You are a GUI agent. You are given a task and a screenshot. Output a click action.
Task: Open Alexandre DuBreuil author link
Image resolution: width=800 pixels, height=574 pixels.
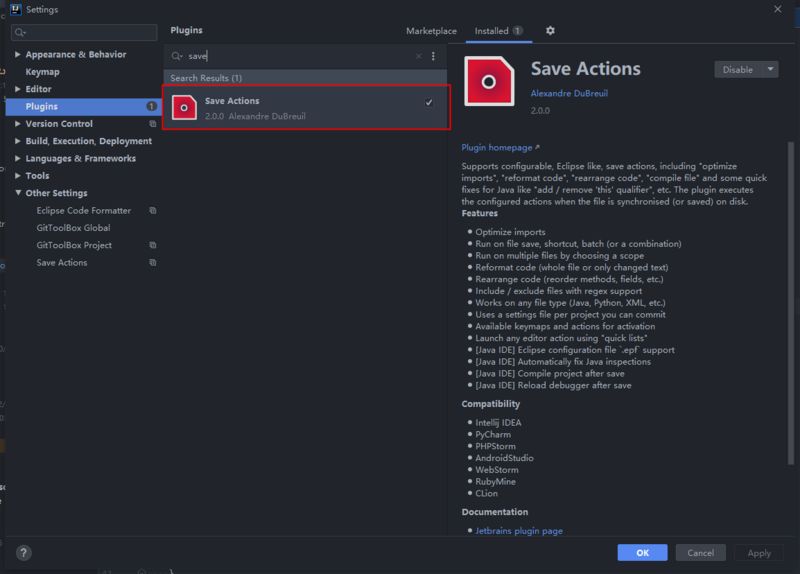(x=569, y=93)
